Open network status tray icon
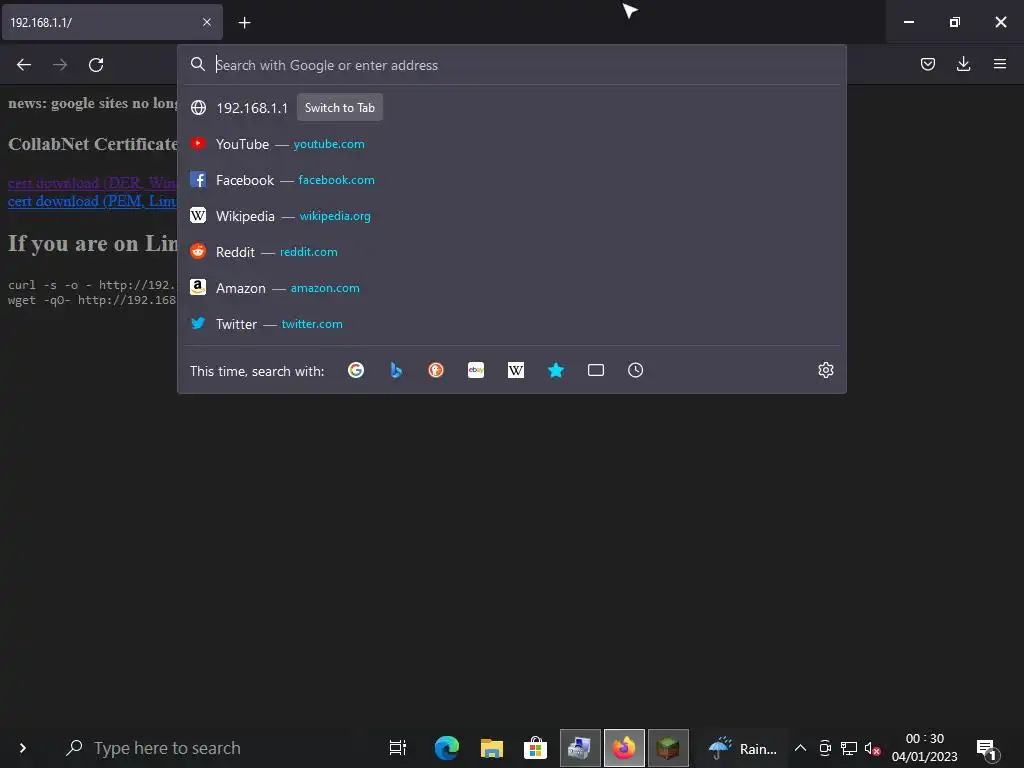The width and height of the screenshot is (1024, 768). point(848,748)
